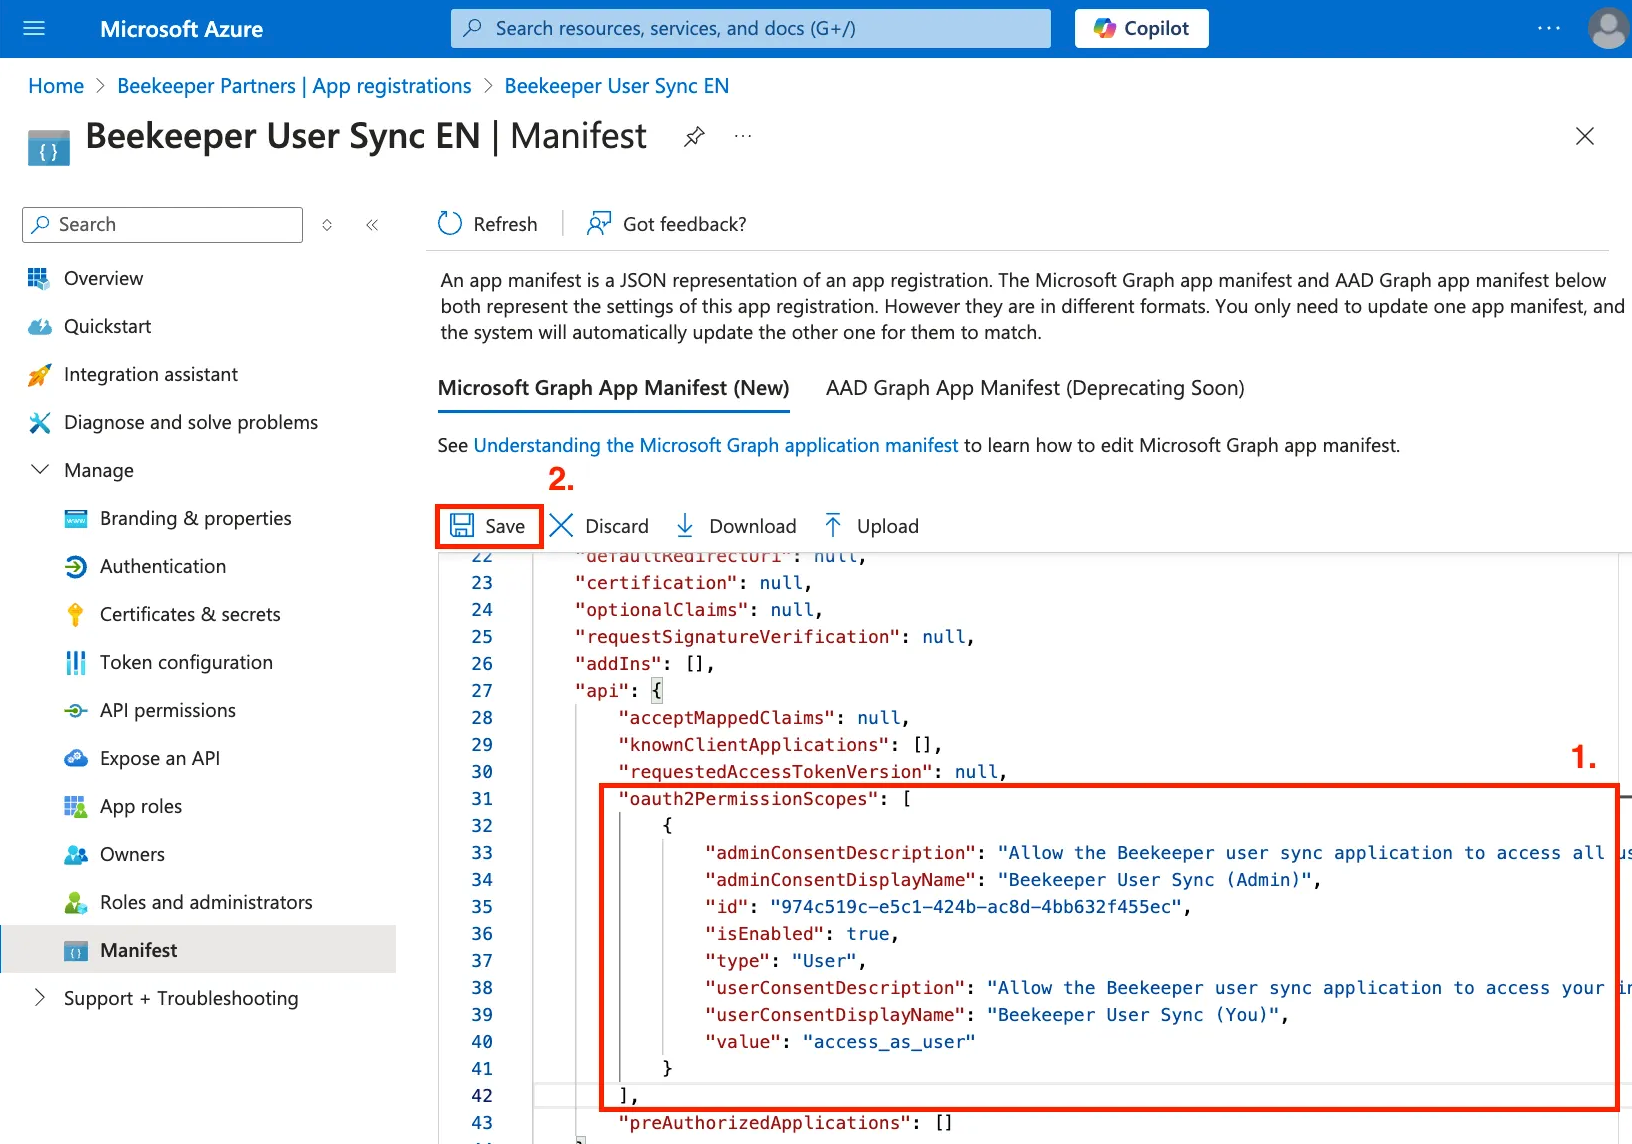Click the Copilot button in header
Screen dimensions: 1632x1144
point(1141,28)
